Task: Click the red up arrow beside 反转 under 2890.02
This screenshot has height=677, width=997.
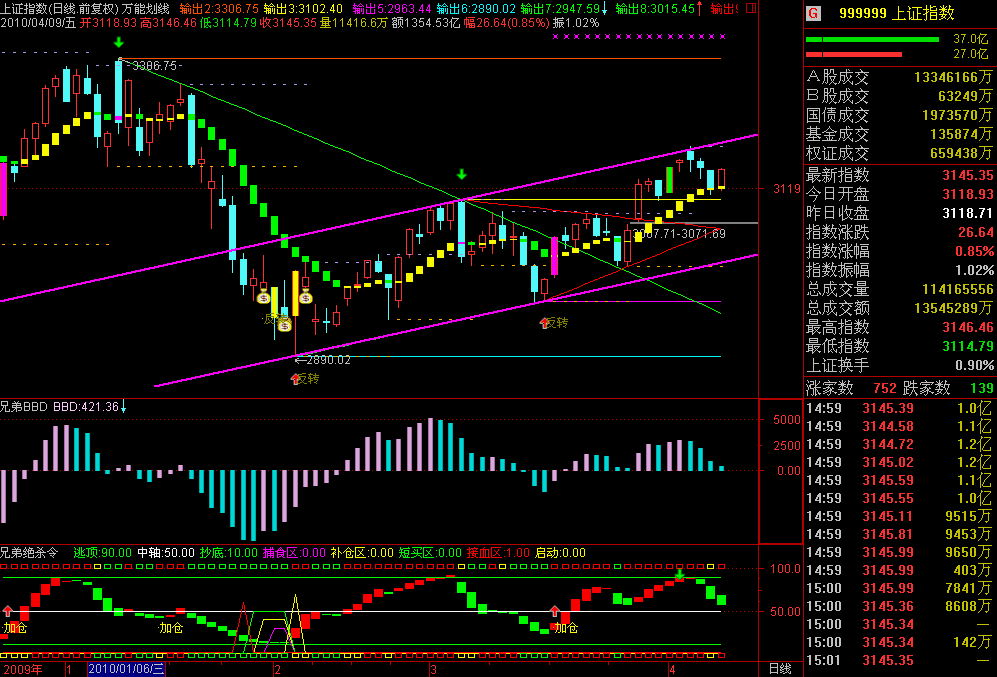Action: tap(295, 379)
